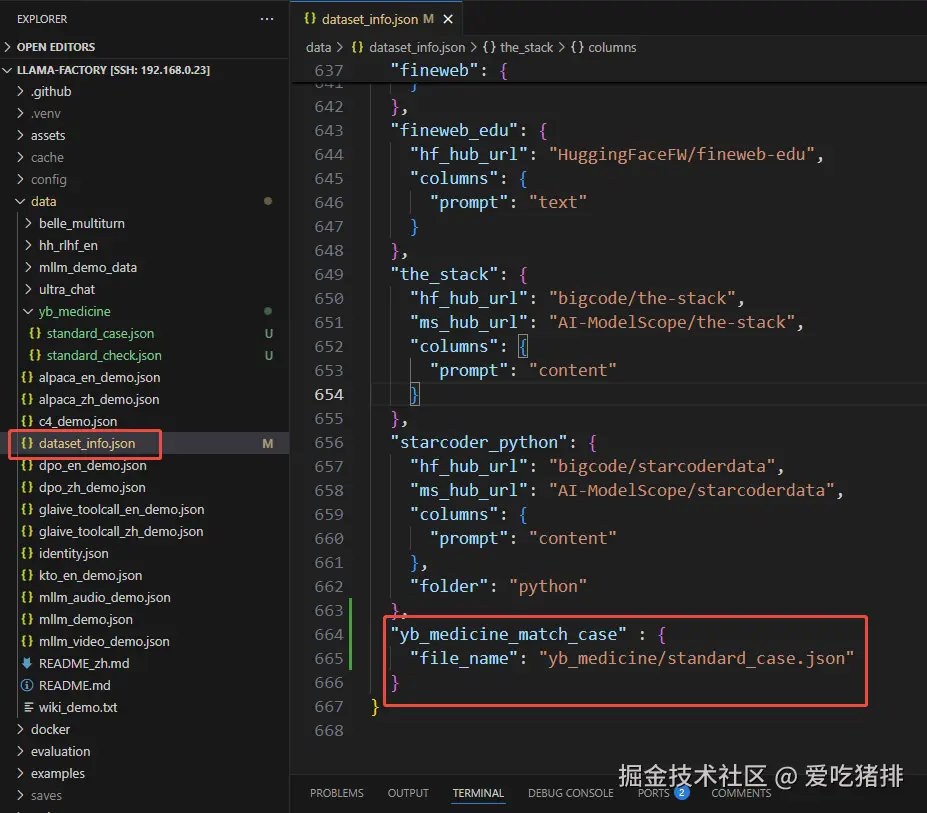Open dpo_en_demo.json file
Screen dimensions: 927x813
92,465
